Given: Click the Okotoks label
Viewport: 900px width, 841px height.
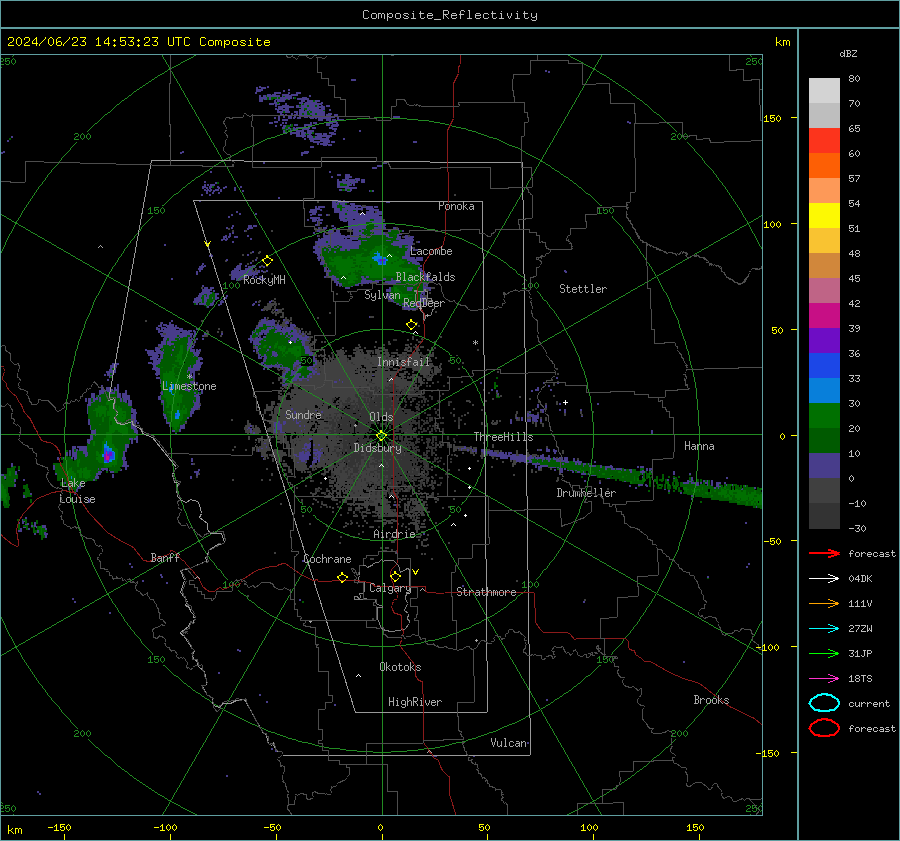Looking at the screenshot, I should [x=400, y=667].
